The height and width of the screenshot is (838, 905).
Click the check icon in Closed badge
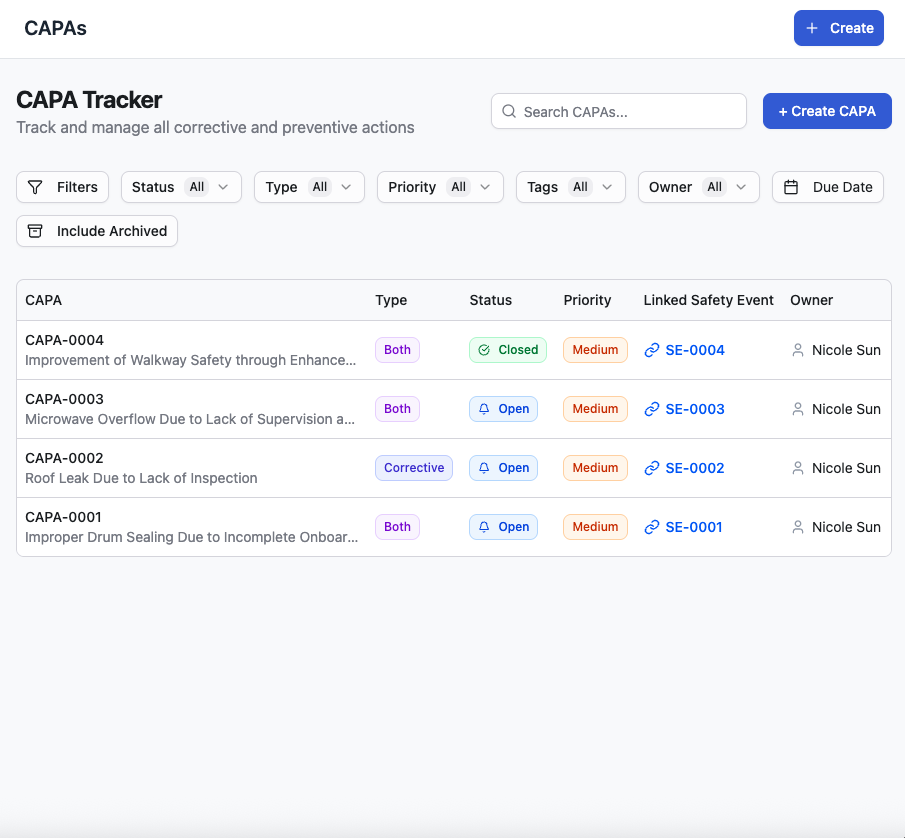[x=484, y=350]
